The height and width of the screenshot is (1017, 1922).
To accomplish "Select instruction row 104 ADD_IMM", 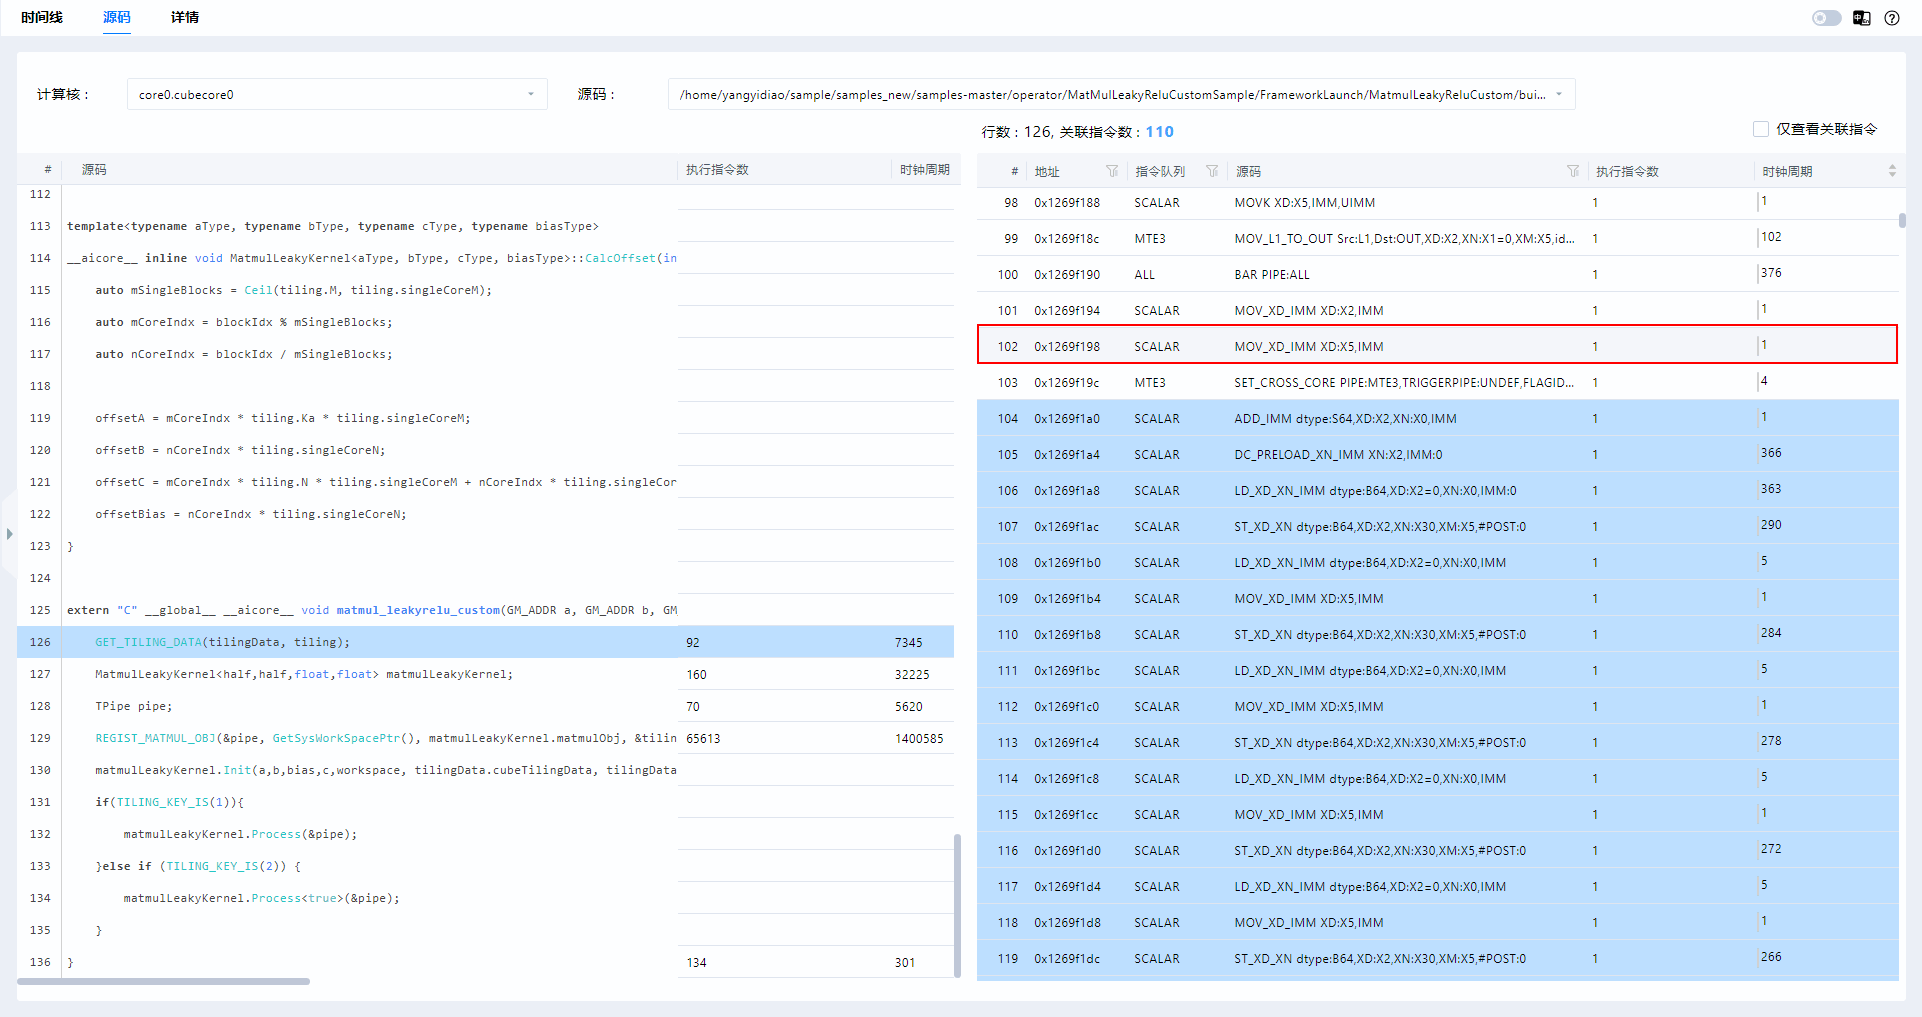I will 1437,418.
